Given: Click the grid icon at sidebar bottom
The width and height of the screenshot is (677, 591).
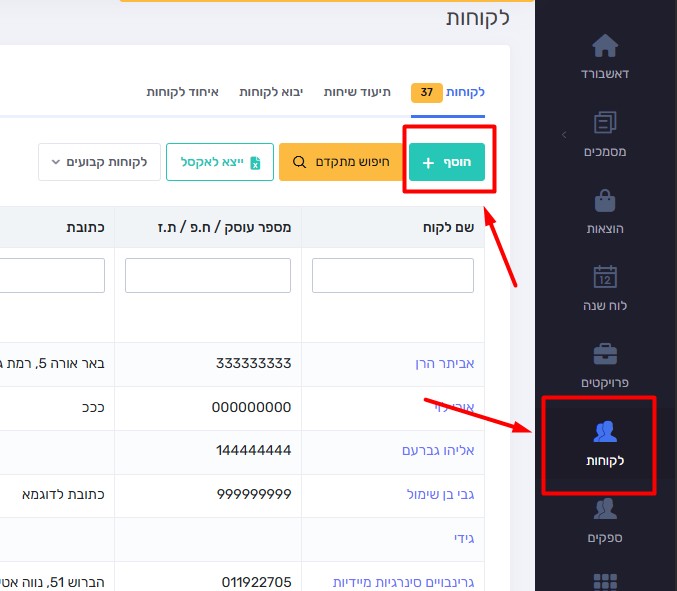Looking at the screenshot, I should tap(605, 581).
